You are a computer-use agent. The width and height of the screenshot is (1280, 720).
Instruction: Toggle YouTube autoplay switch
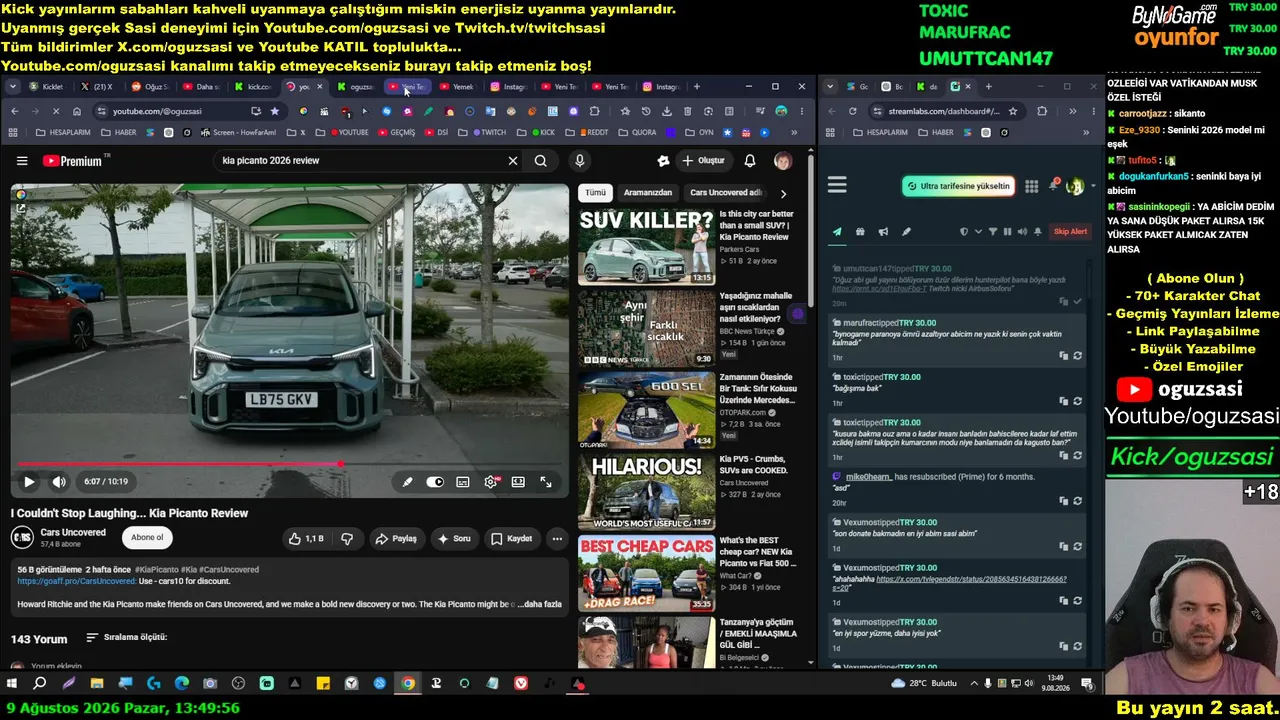pyautogui.click(x=435, y=482)
